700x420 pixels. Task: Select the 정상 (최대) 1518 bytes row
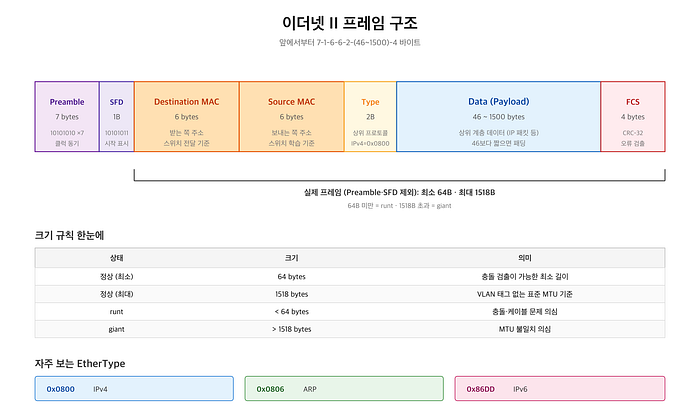click(350, 294)
